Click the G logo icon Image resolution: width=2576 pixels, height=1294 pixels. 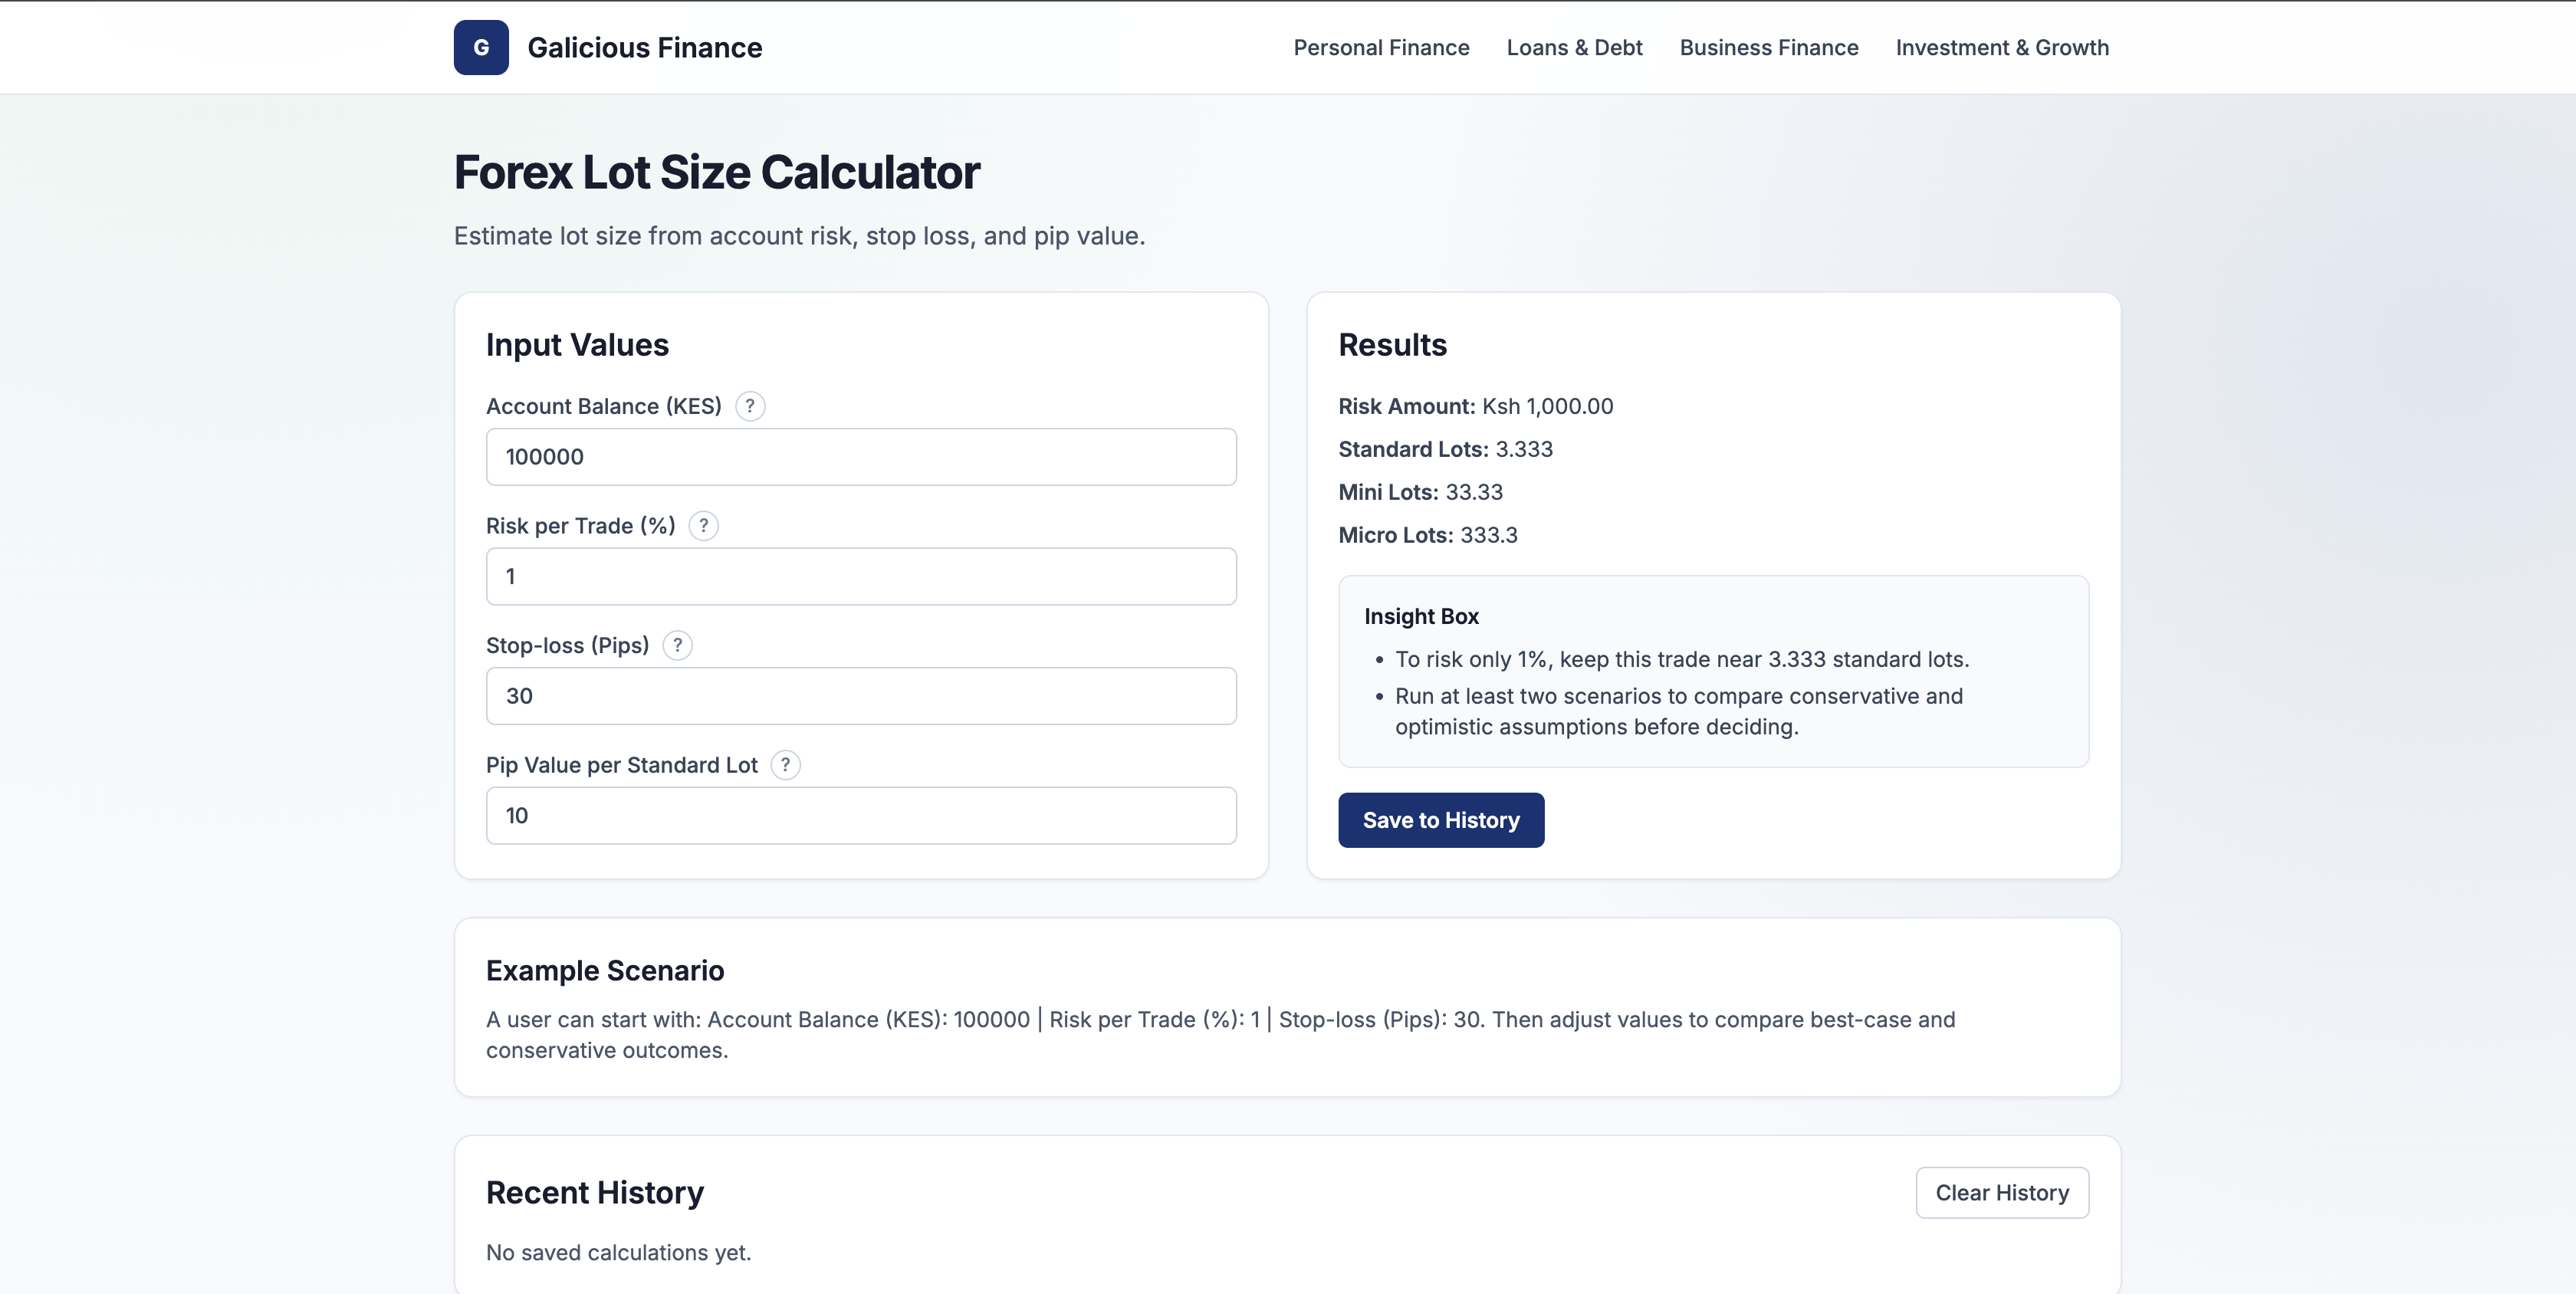[x=481, y=47]
